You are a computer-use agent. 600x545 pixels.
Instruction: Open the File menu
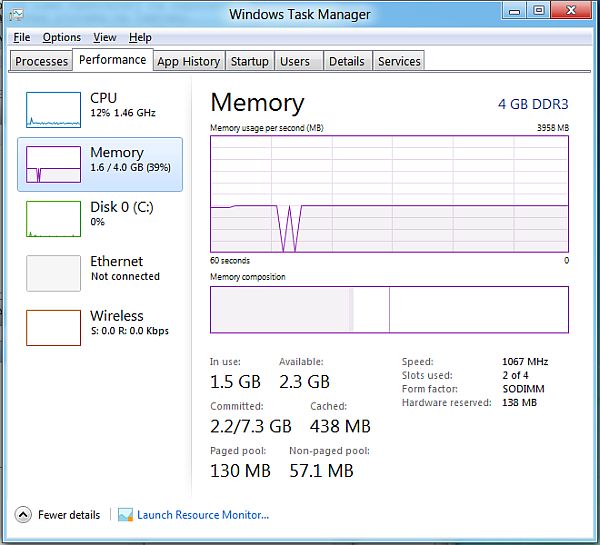22,37
